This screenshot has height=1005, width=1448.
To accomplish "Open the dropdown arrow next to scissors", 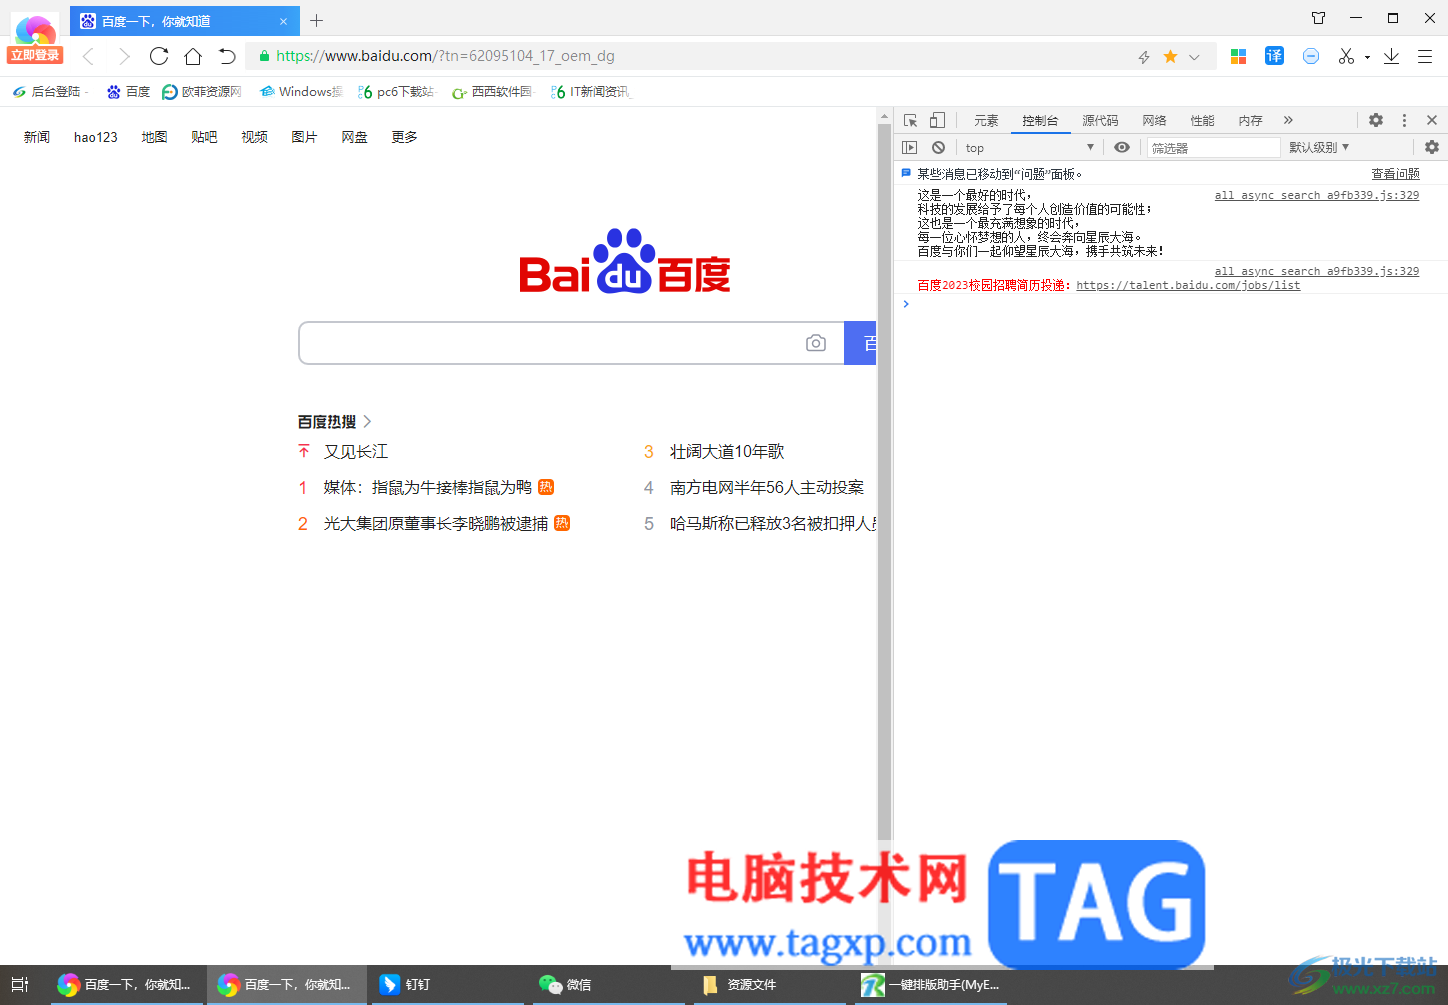I will (1367, 57).
